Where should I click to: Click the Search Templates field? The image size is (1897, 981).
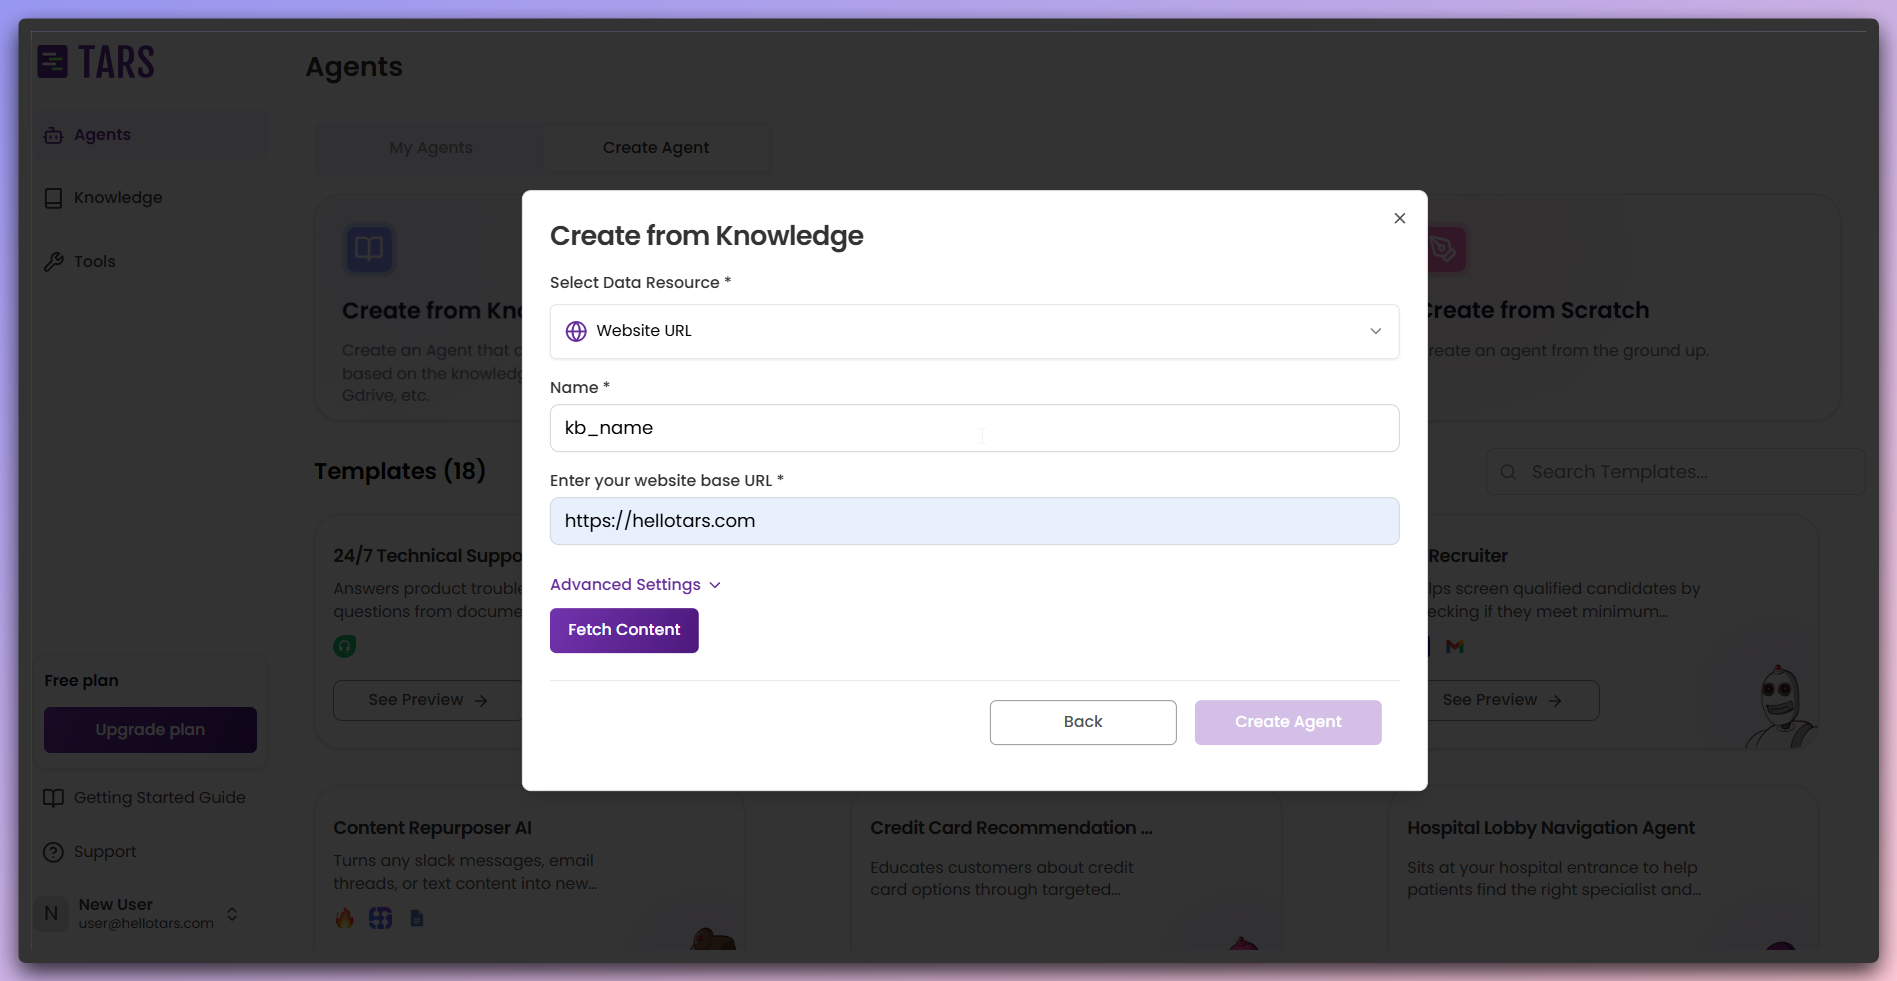pyautogui.click(x=1676, y=472)
